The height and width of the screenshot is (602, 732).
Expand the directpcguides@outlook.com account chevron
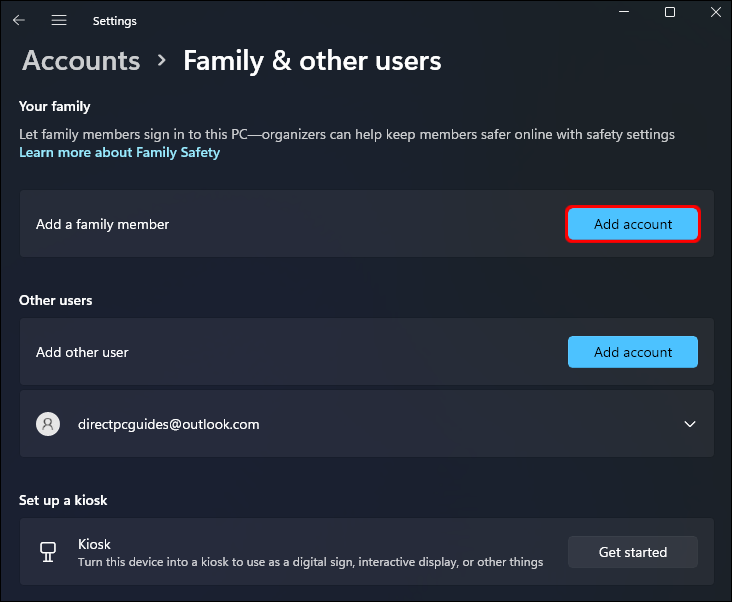tap(689, 424)
